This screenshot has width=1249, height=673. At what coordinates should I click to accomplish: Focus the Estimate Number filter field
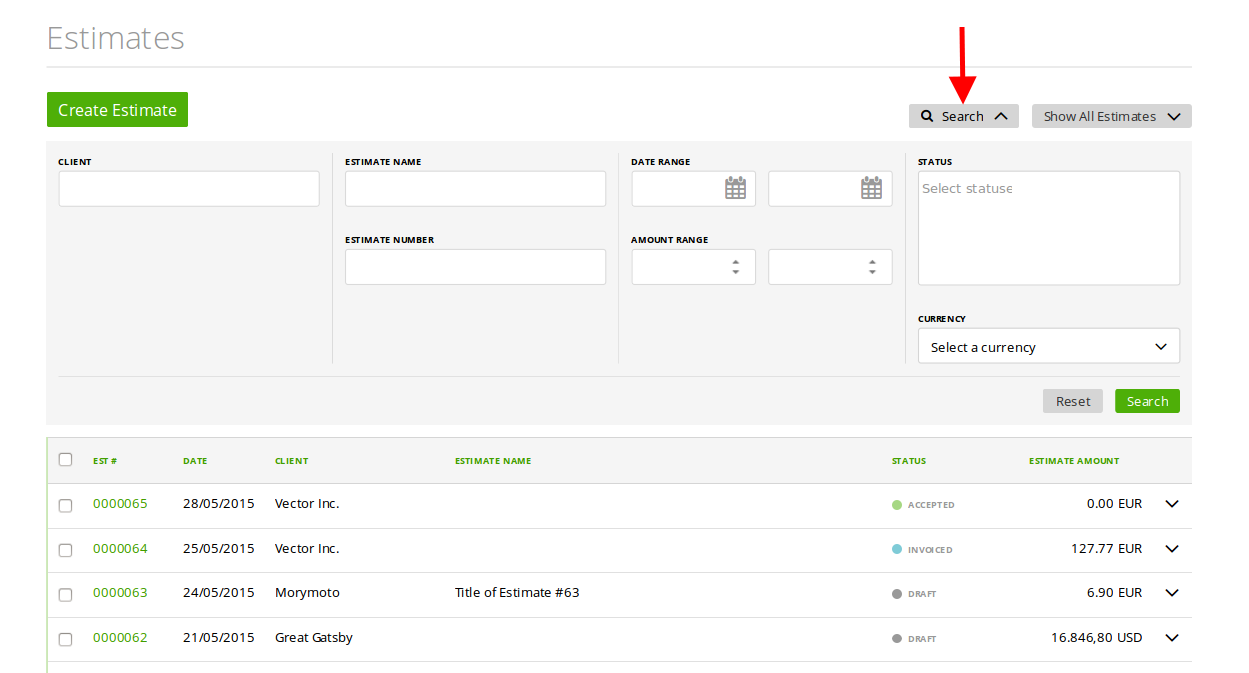475,267
